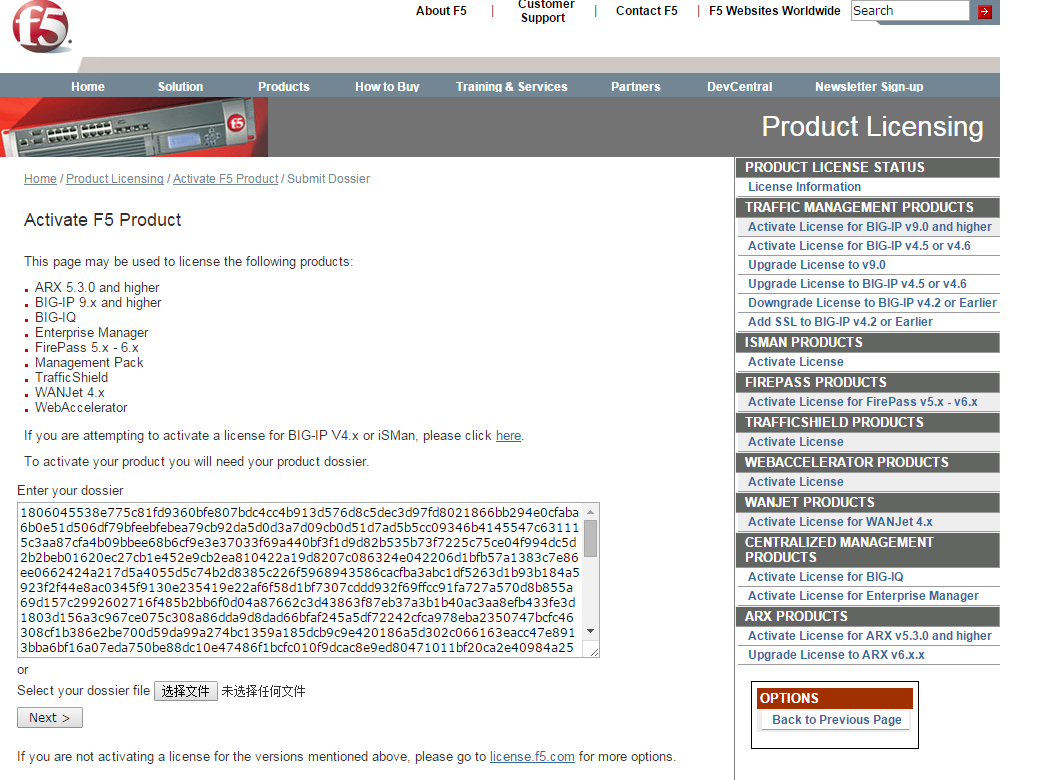Click the 'here' link for BIG-IP V4.x

point(508,435)
